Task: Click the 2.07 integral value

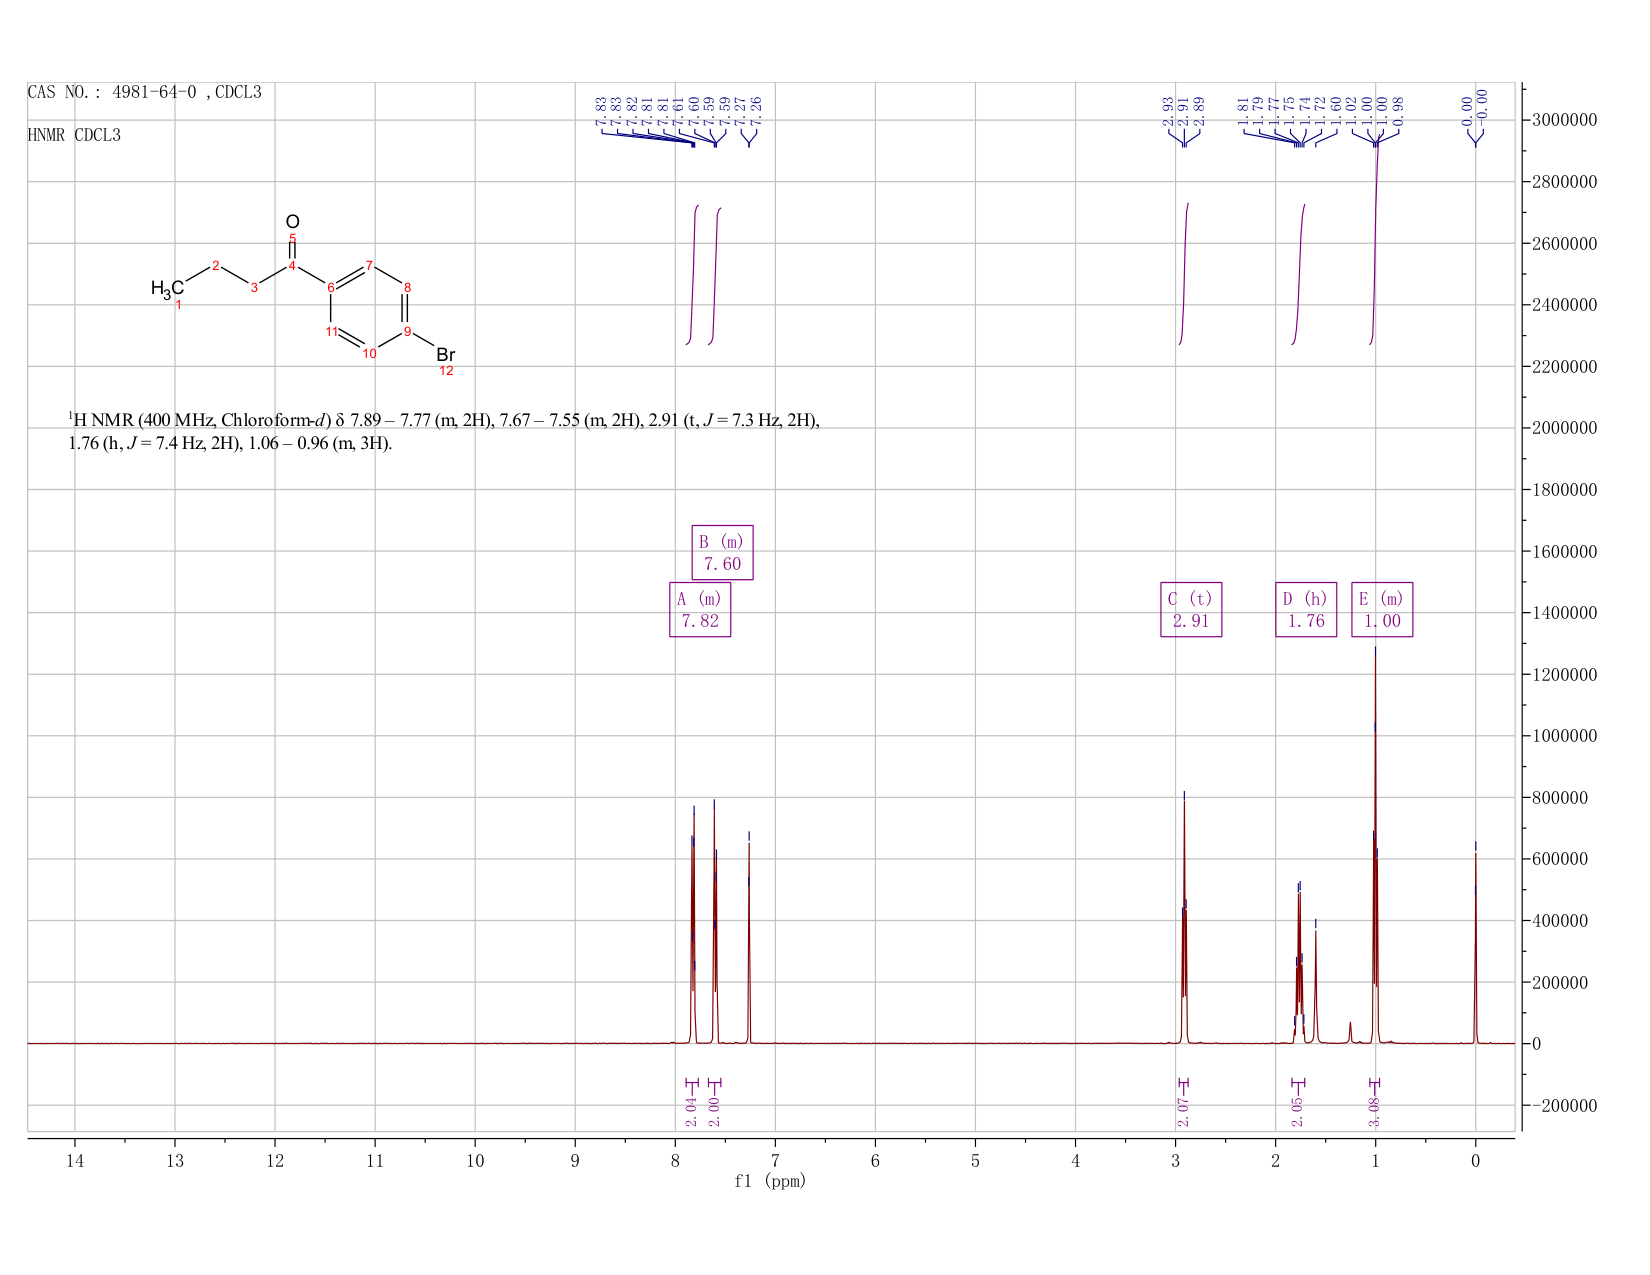Action: [1183, 1111]
